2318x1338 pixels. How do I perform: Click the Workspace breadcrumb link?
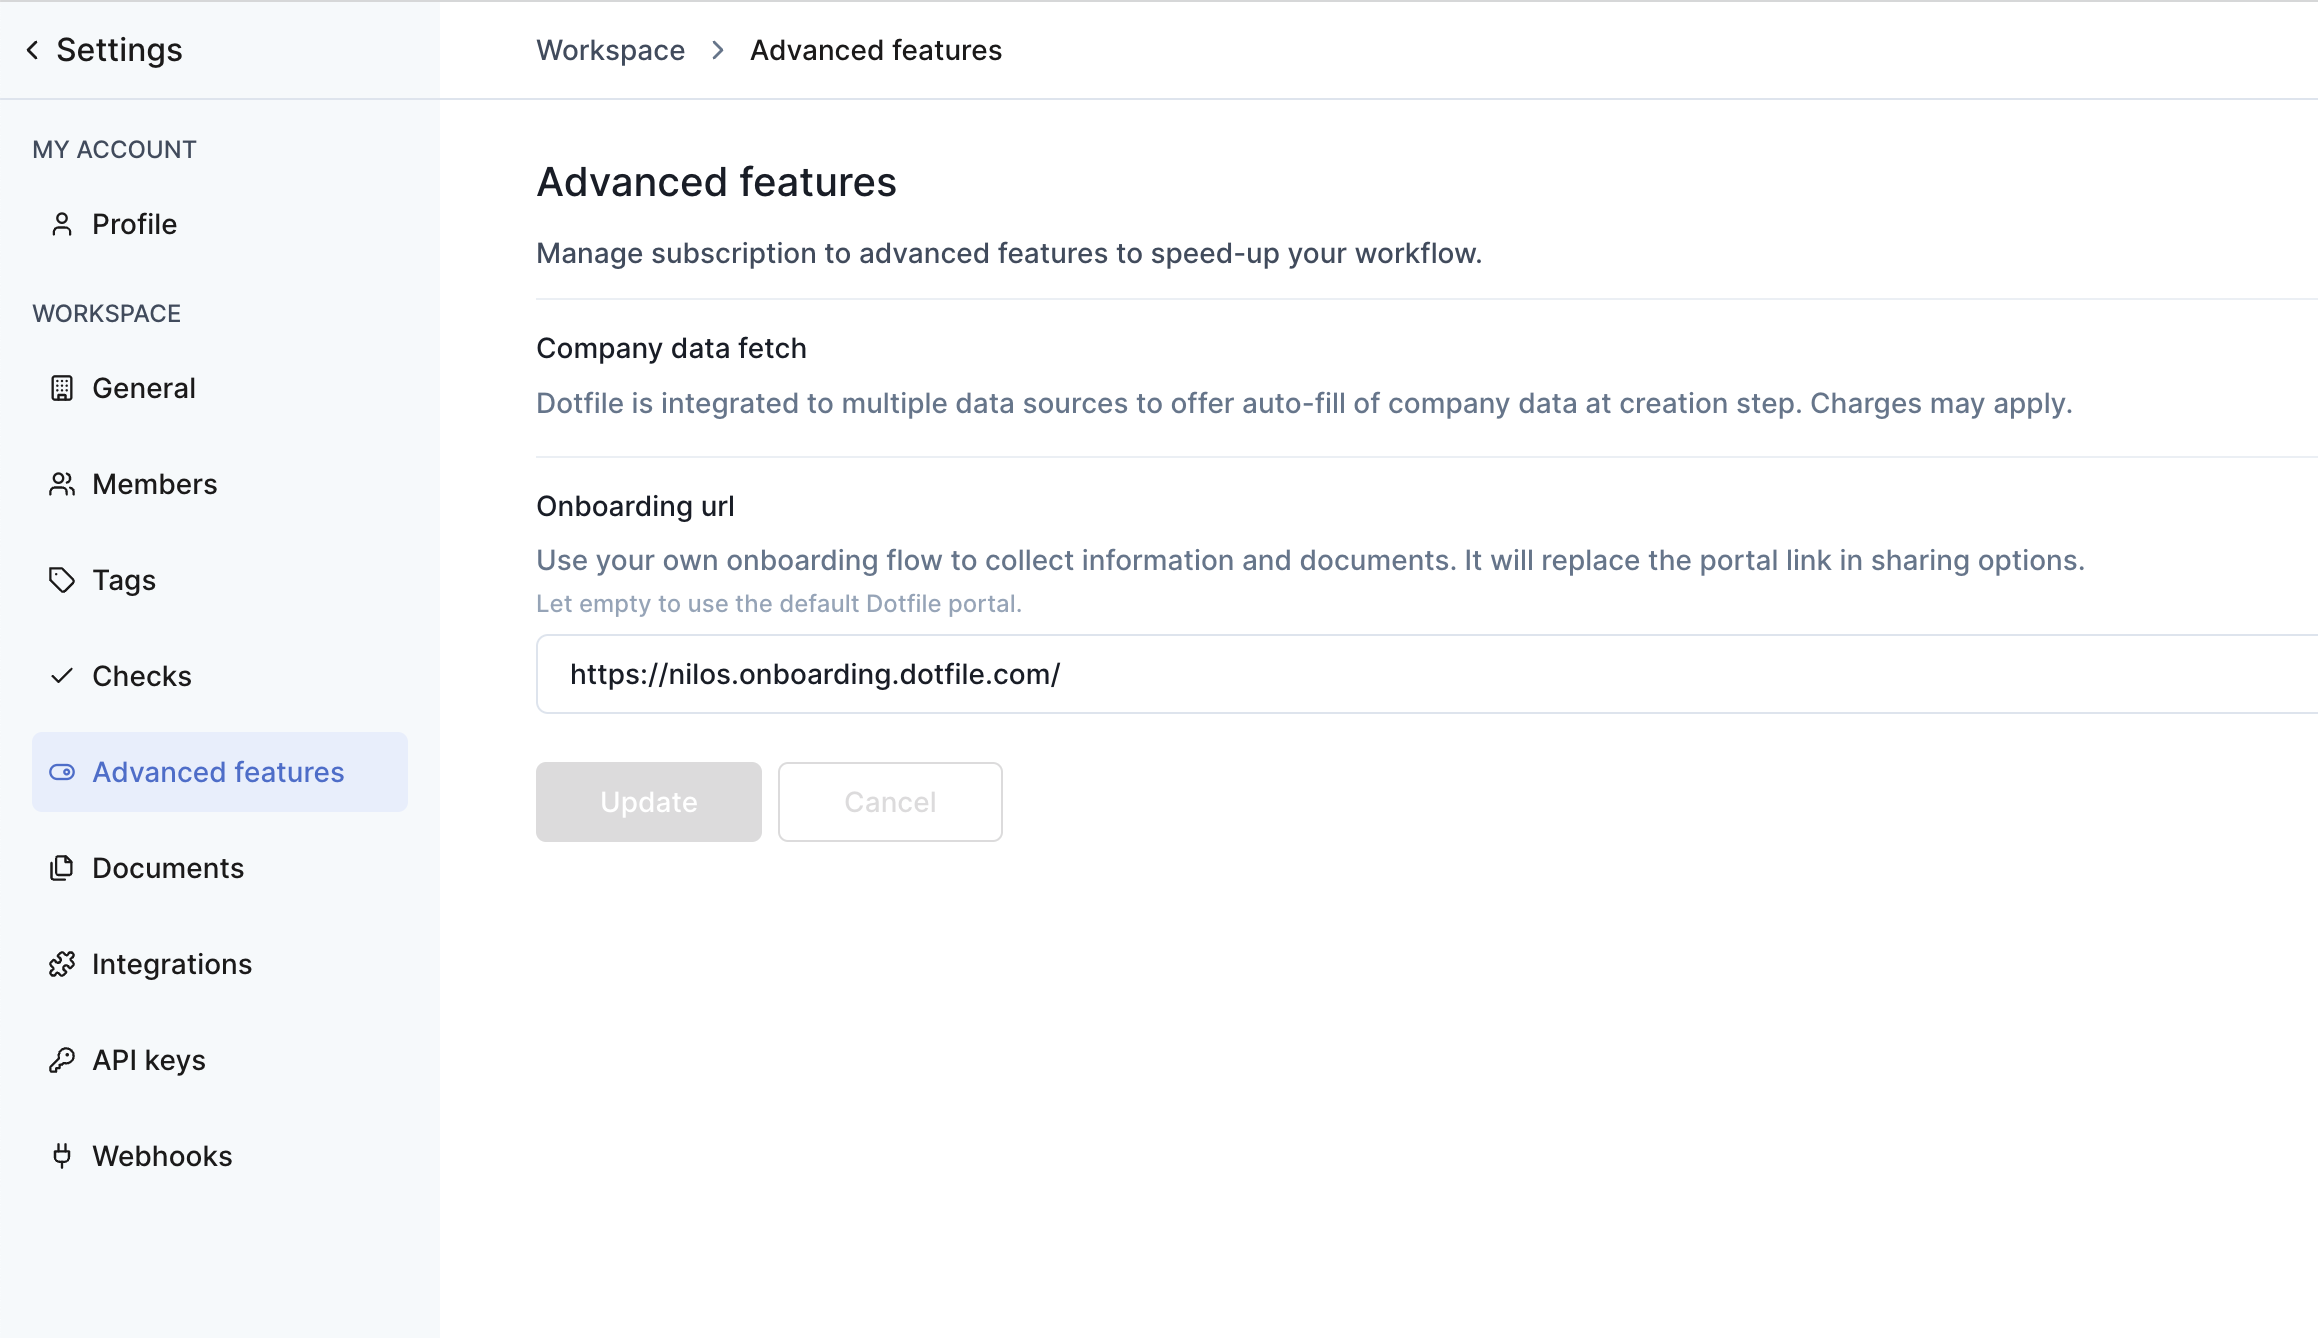[610, 50]
